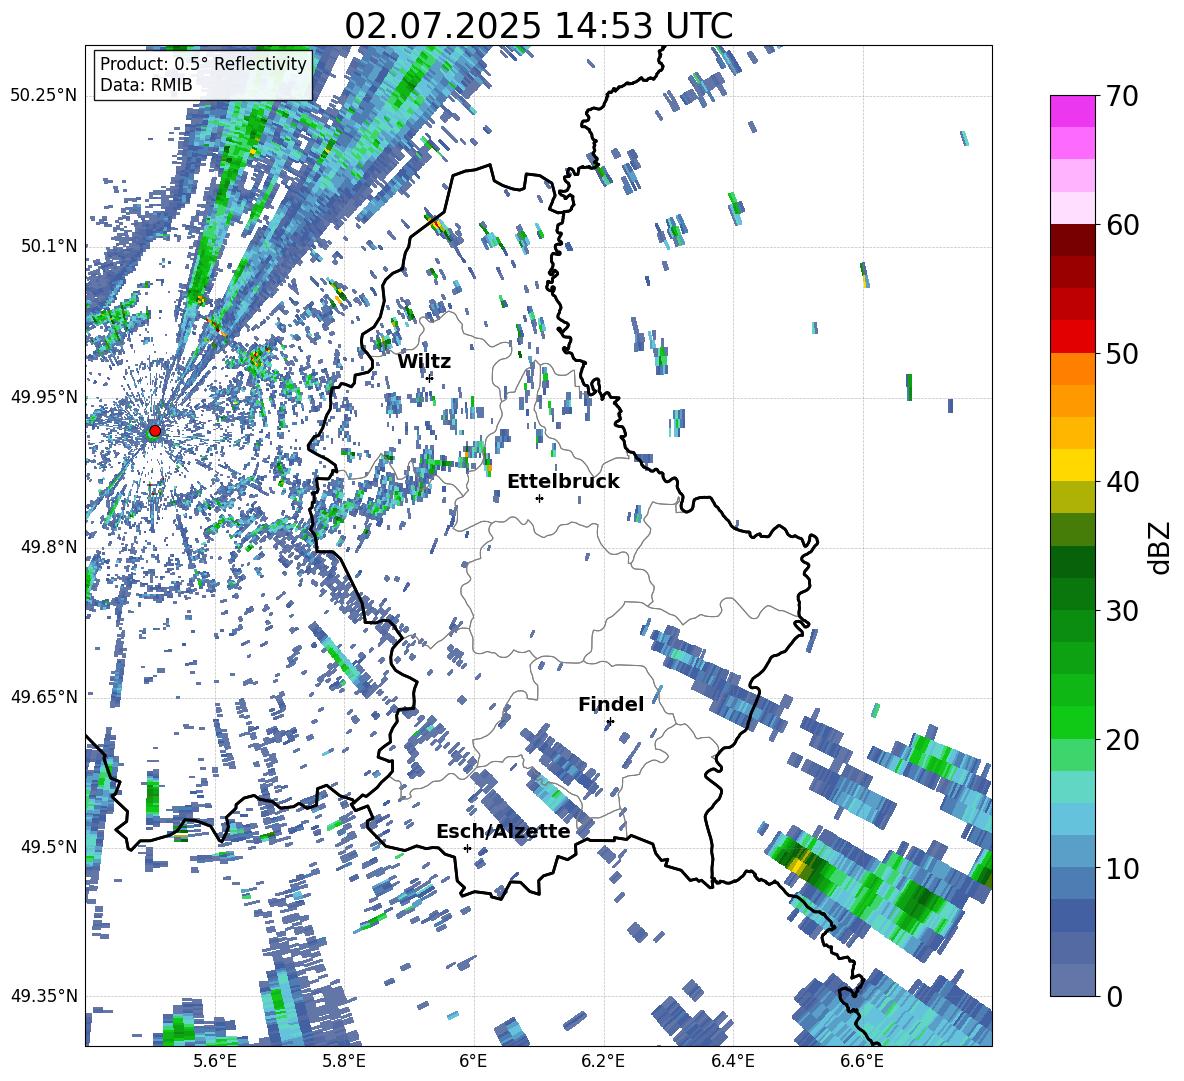Click the Ettelbruck city label

point(563,482)
